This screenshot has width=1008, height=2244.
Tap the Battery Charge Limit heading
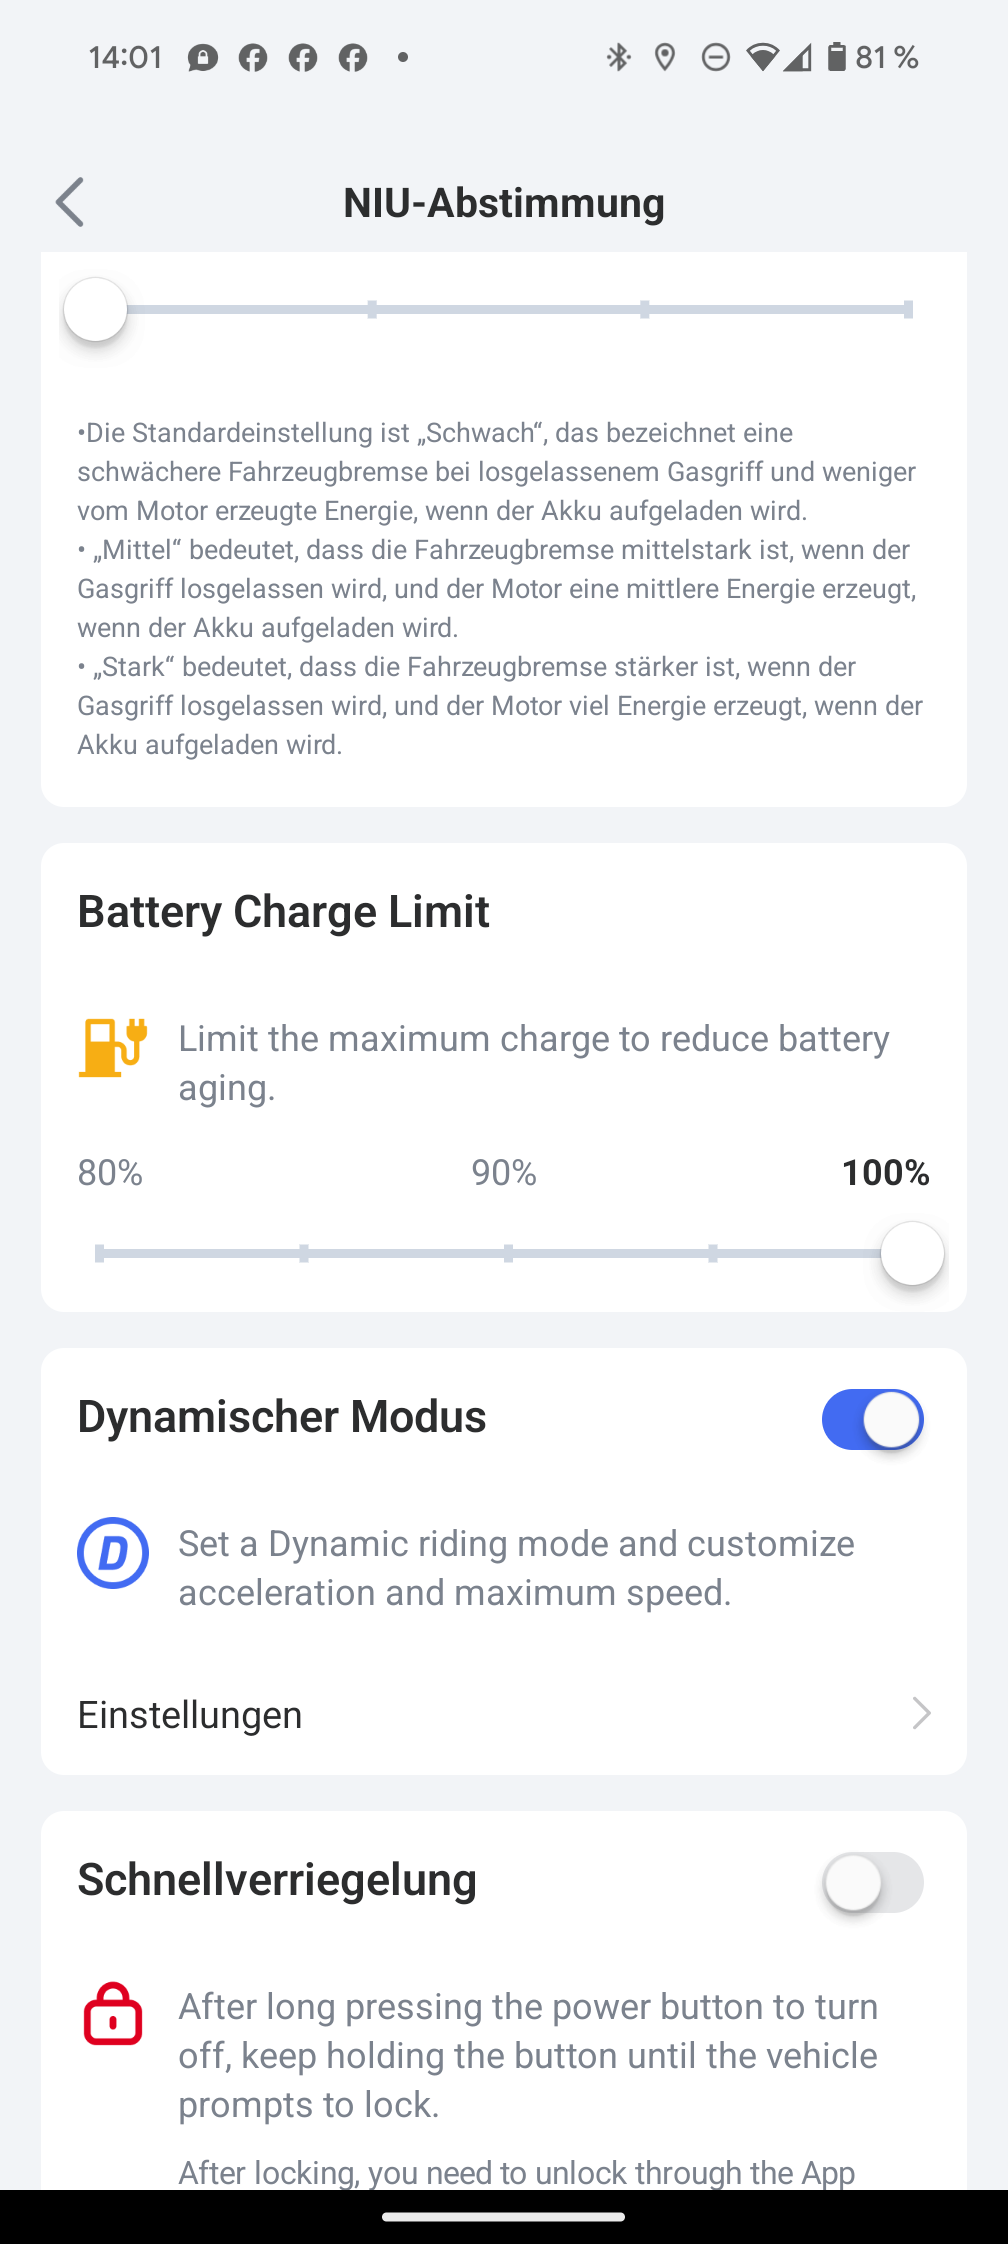(284, 911)
